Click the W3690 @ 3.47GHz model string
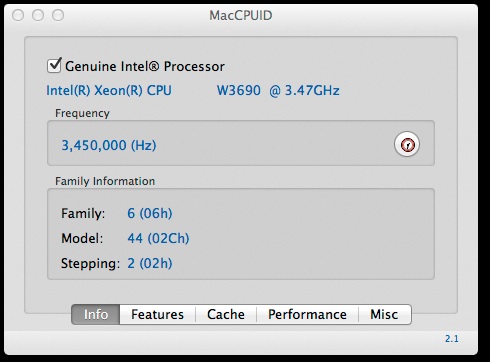This screenshot has height=362, width=490. [x=278, y=91]
